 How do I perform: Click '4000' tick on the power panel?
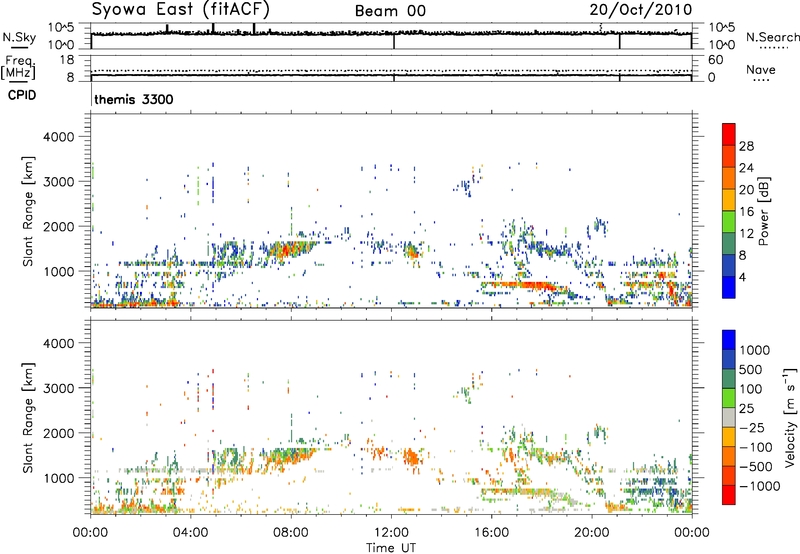point(59,137)
